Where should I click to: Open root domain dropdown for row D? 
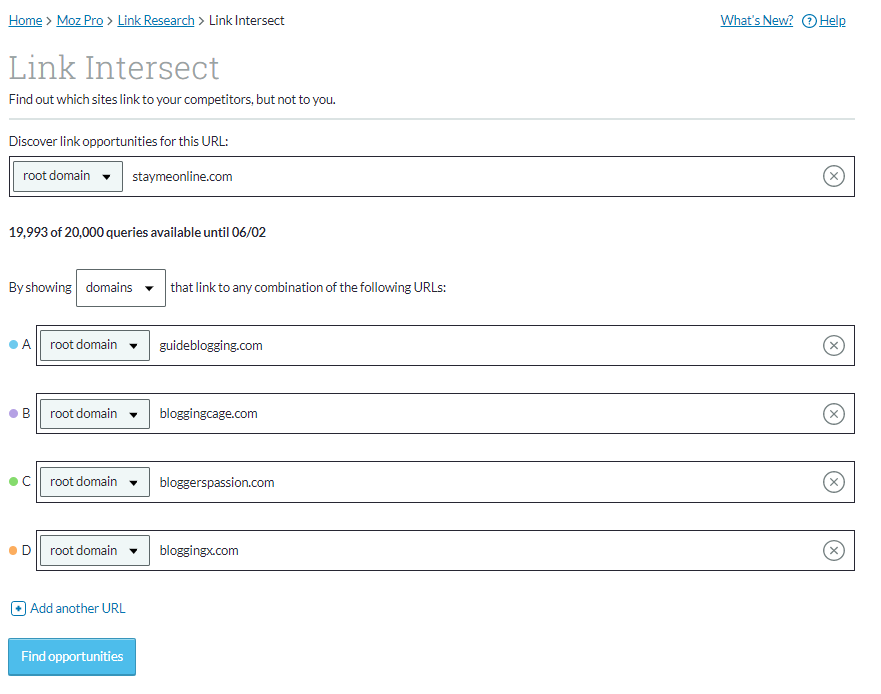click(x=95, y=551)
